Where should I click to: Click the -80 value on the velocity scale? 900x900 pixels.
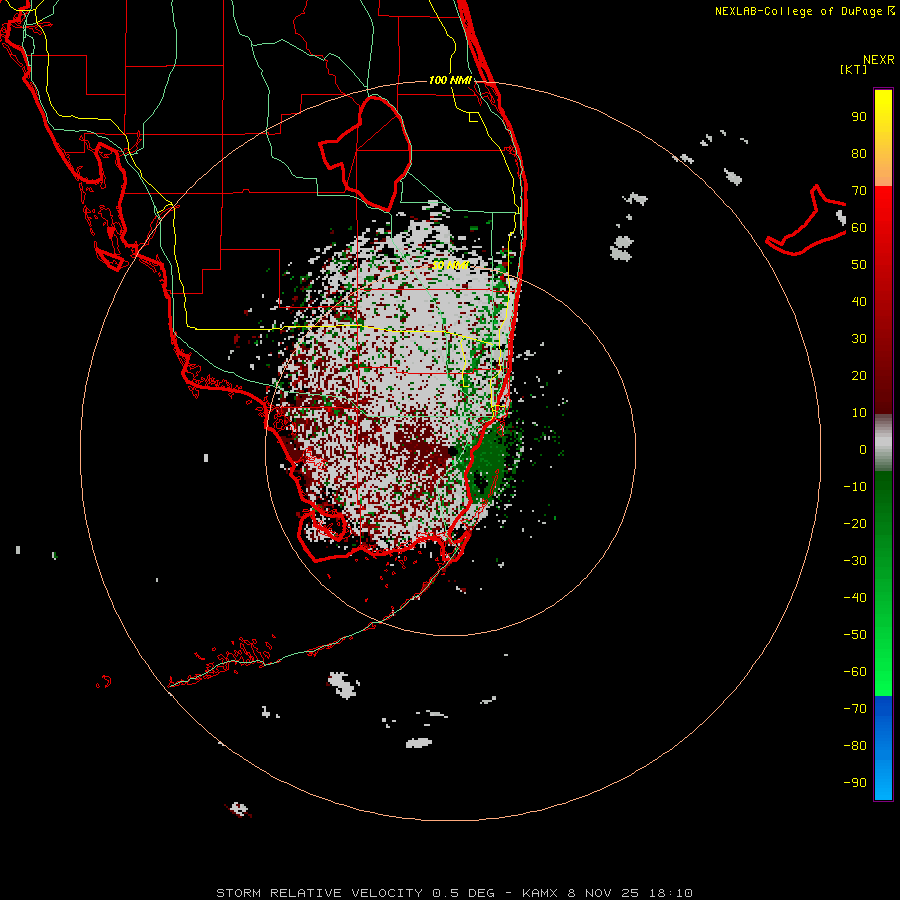point(855,746)
